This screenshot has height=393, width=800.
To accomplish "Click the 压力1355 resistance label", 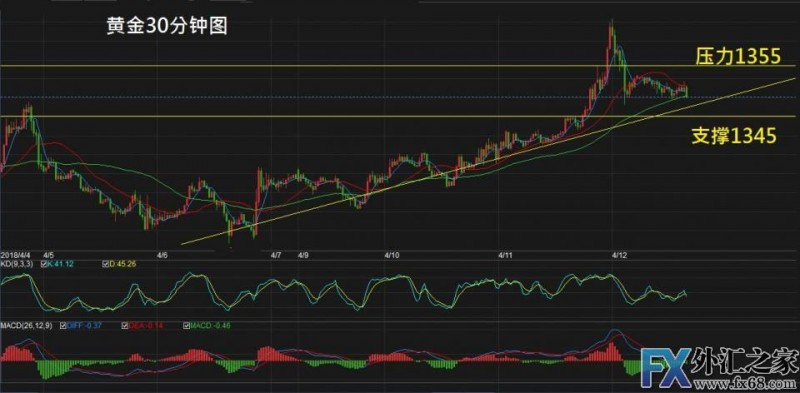I will click(738, 57).
